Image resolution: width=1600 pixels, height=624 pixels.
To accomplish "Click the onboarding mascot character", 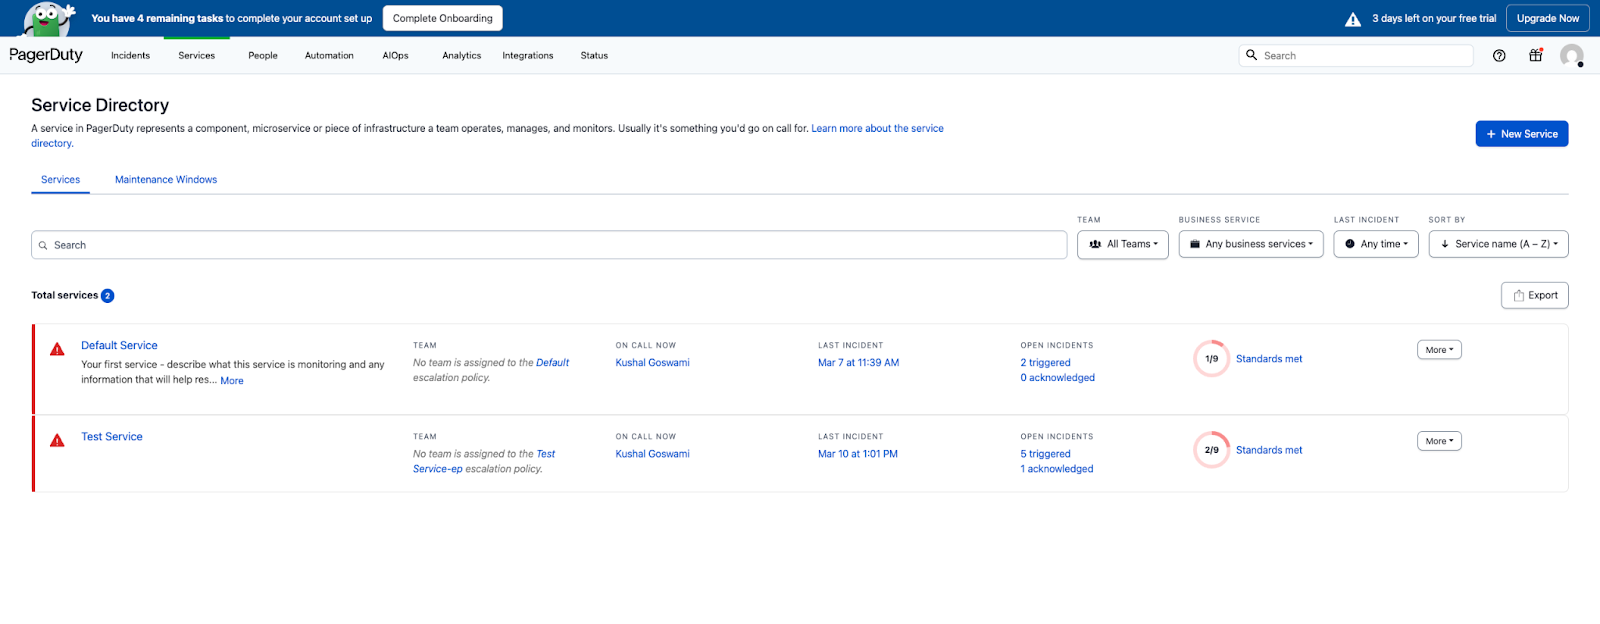I will [x=50, y=19].
